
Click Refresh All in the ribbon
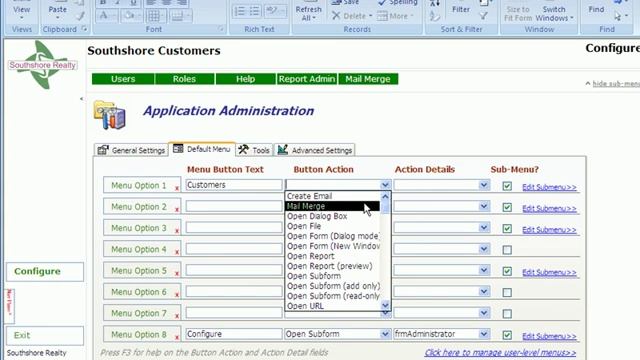coord(308,13)
